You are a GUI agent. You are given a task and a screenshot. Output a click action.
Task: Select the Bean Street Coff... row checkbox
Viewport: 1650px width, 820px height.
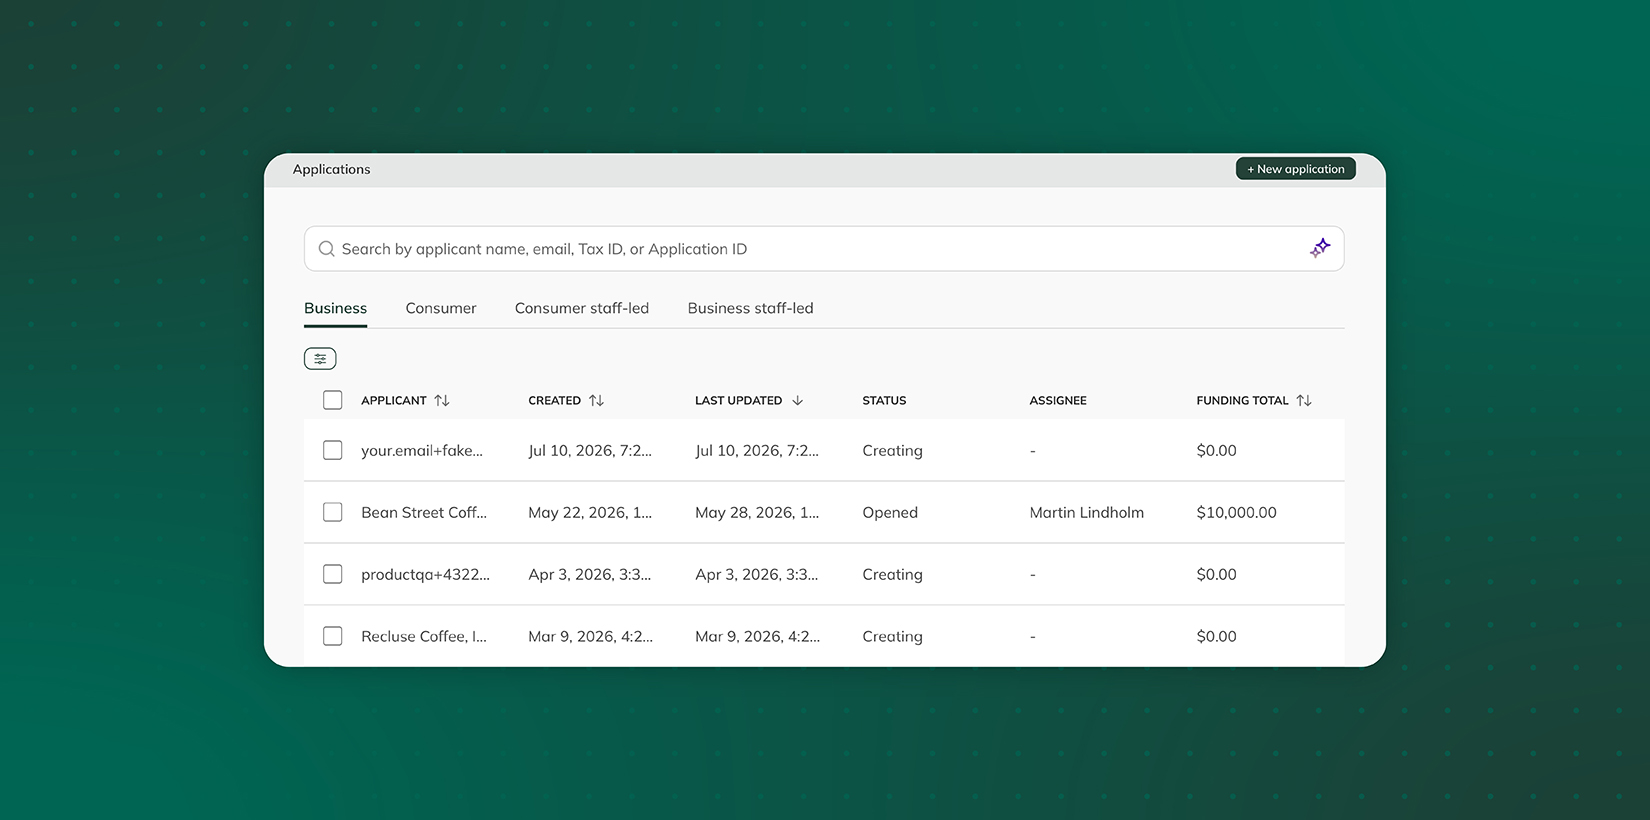(333, 512)
